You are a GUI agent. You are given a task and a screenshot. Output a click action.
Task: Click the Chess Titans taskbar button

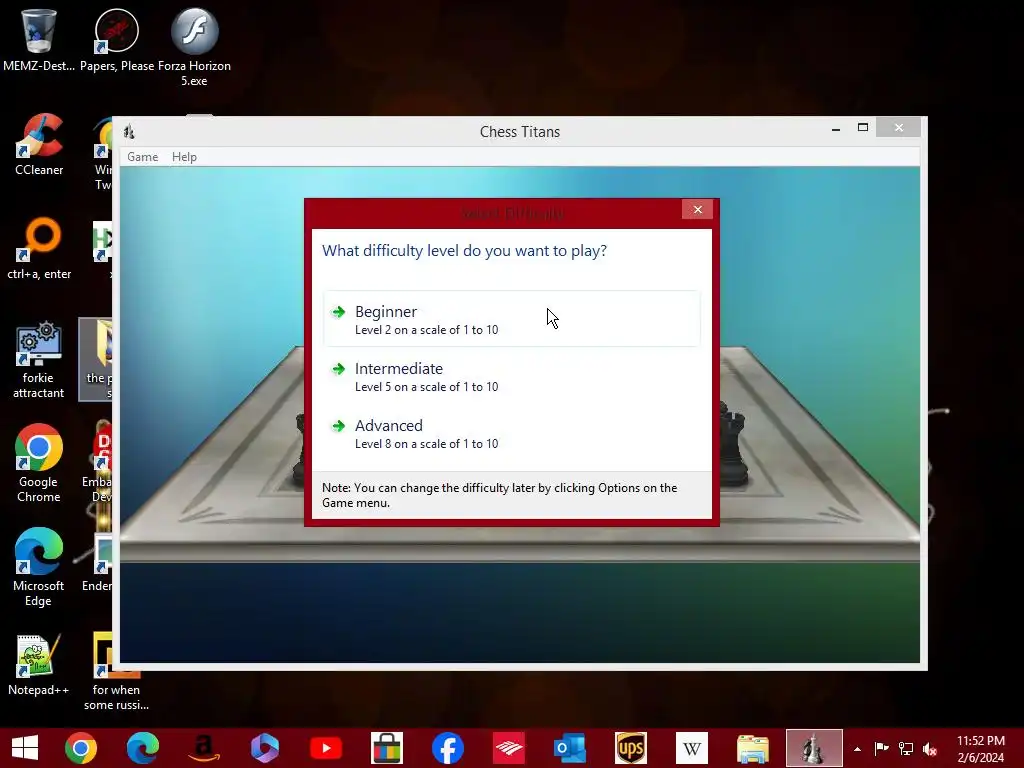pos(814,748)
